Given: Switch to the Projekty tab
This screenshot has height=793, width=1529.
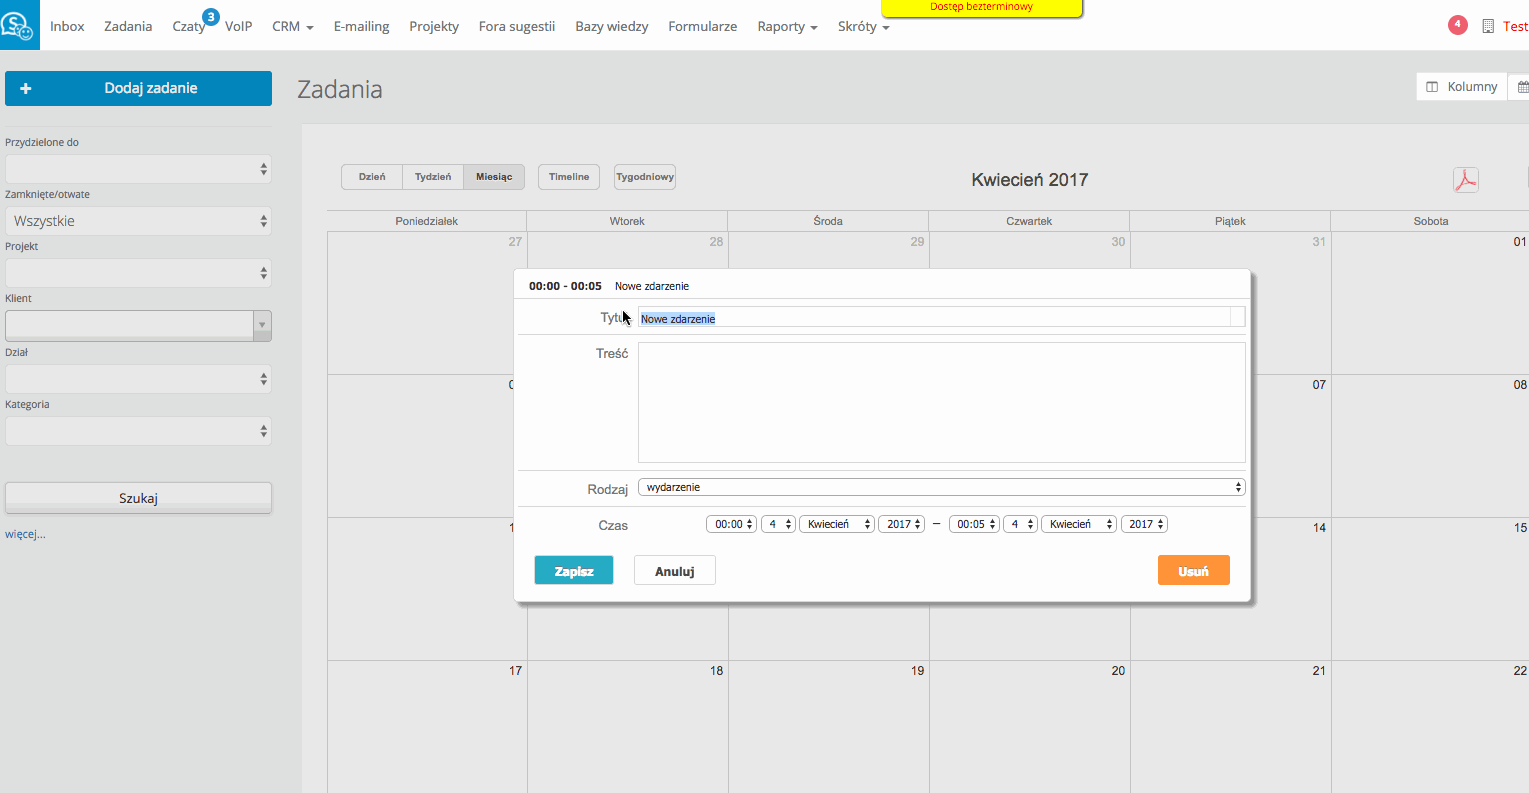Looking at the screenshot, I should [x=434, y=26].
